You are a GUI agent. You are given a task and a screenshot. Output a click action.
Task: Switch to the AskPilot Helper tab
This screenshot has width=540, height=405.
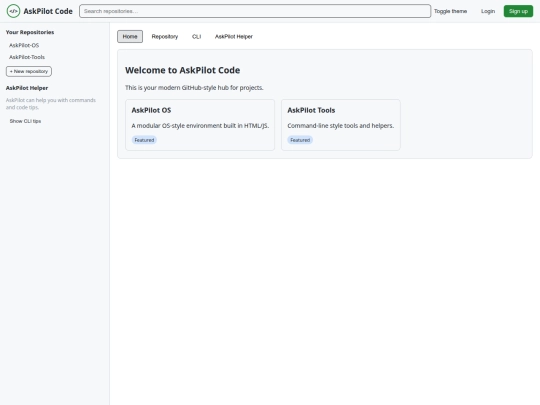(233, 37)
